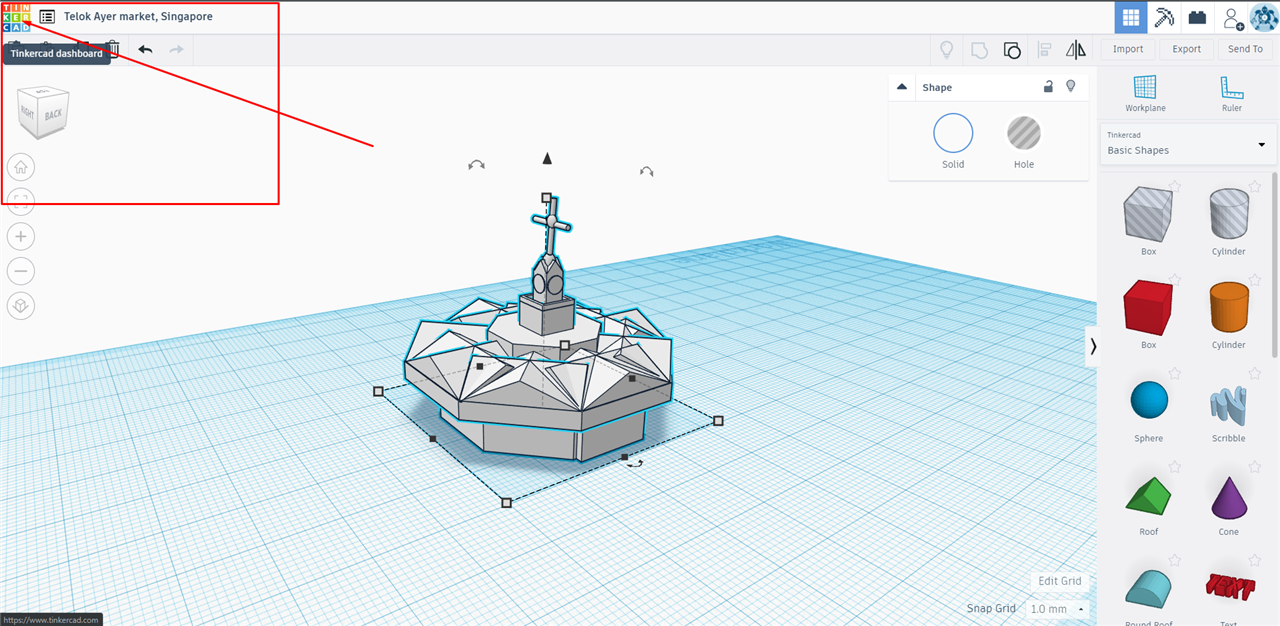Open the user profile avatar
The image size is (1280, 626).
point(1264,17)
